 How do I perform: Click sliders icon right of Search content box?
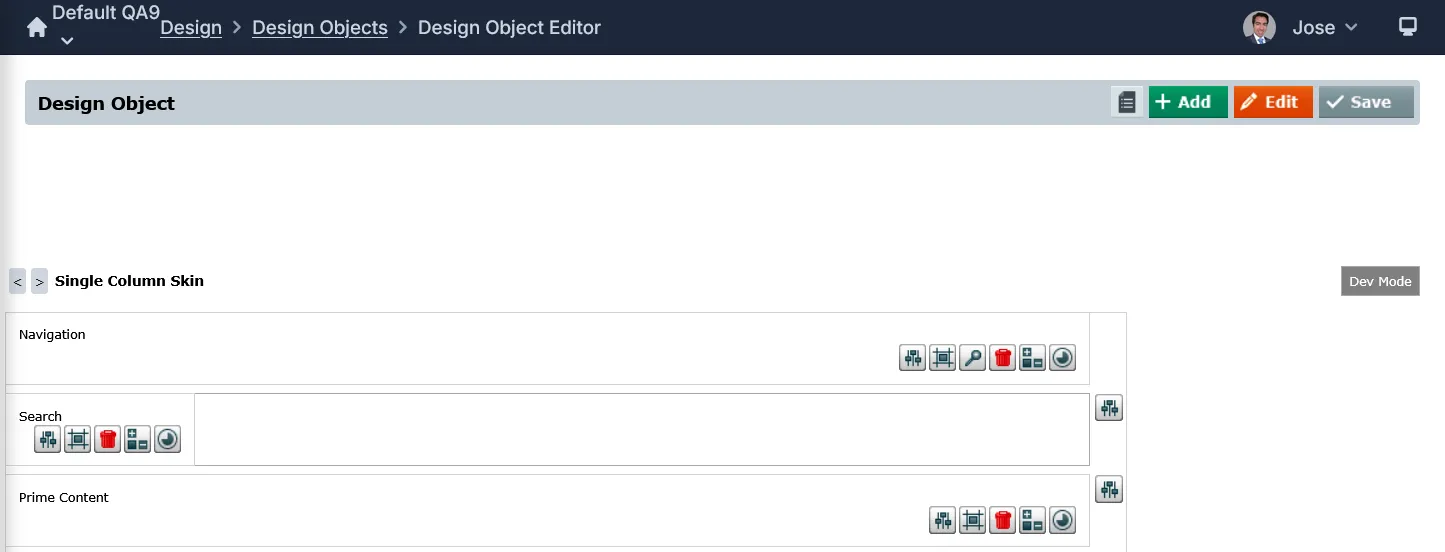click(1110, 408)
